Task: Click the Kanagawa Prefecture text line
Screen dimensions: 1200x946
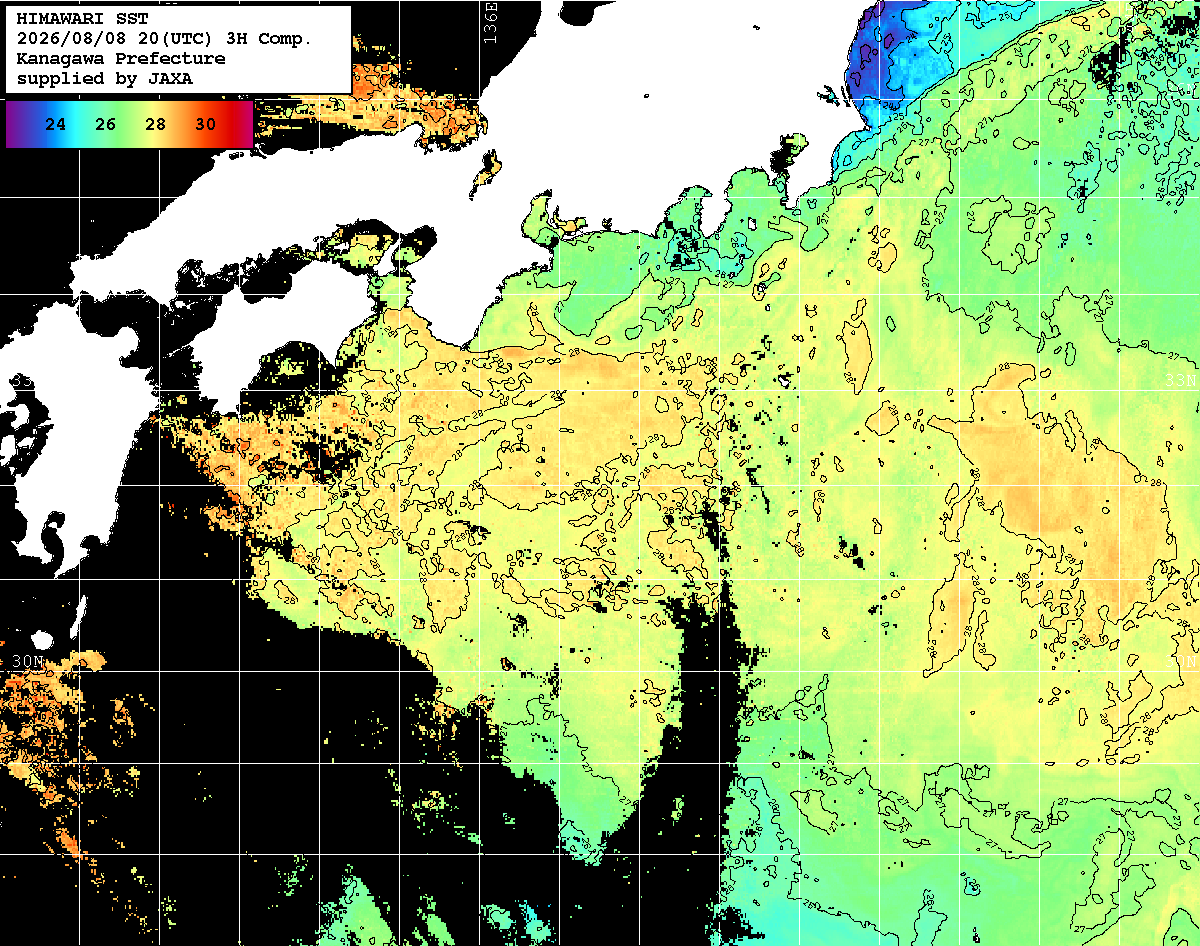Action: (120, 59)
